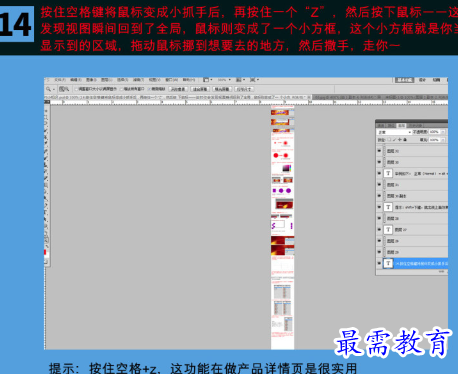
Task: Open the 文件 menu
Action: coord(59,80)
